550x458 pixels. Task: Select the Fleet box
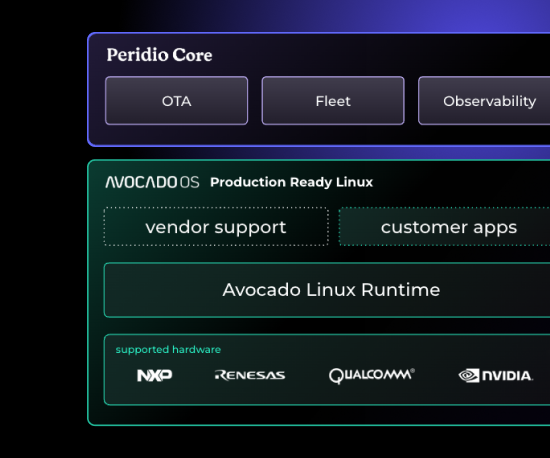[x=333, y=101]
